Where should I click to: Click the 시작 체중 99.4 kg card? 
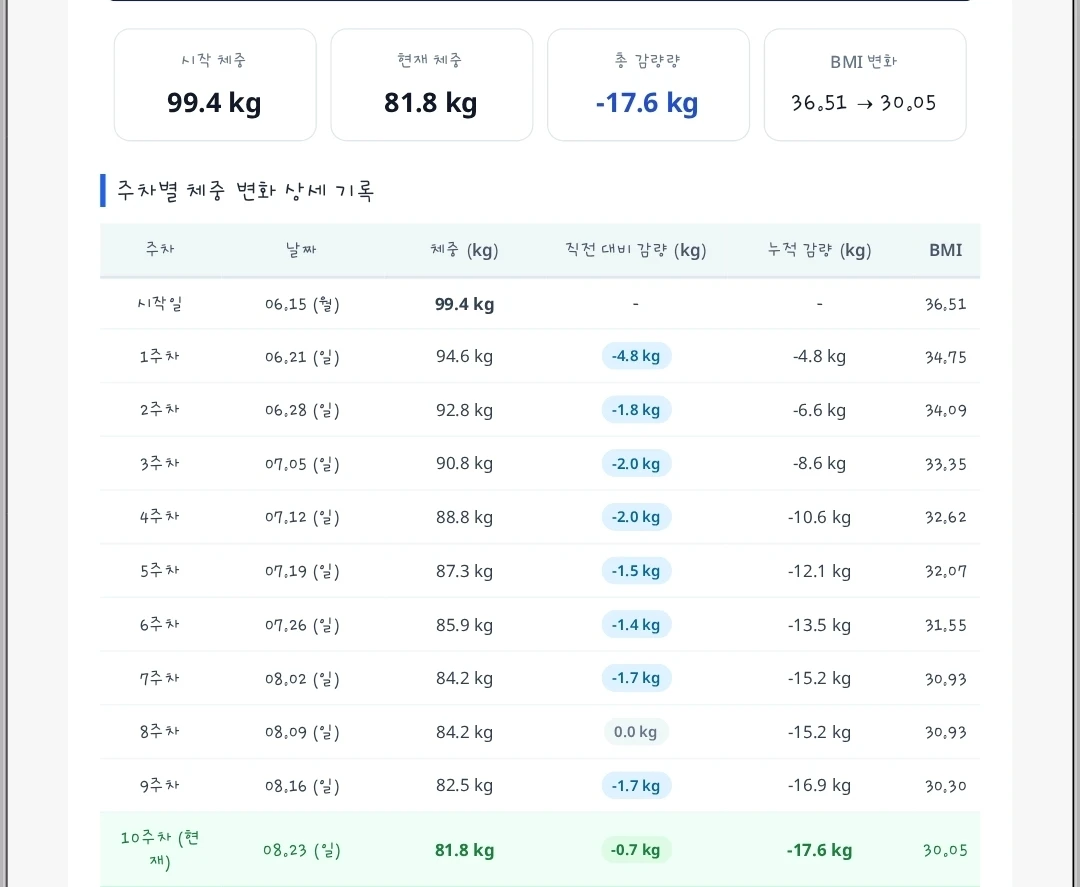click(215, 85)
